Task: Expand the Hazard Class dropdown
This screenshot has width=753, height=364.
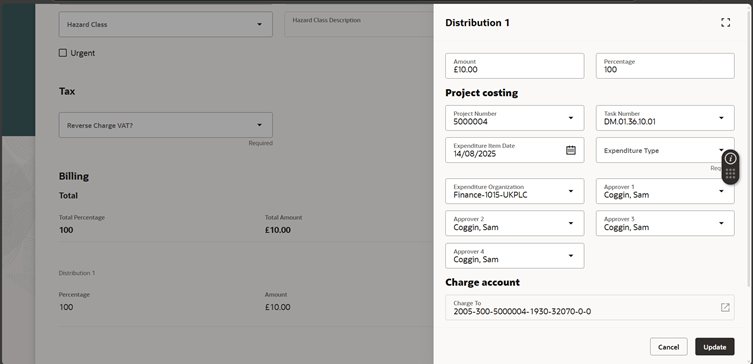Action: click(x=259, y=24)
